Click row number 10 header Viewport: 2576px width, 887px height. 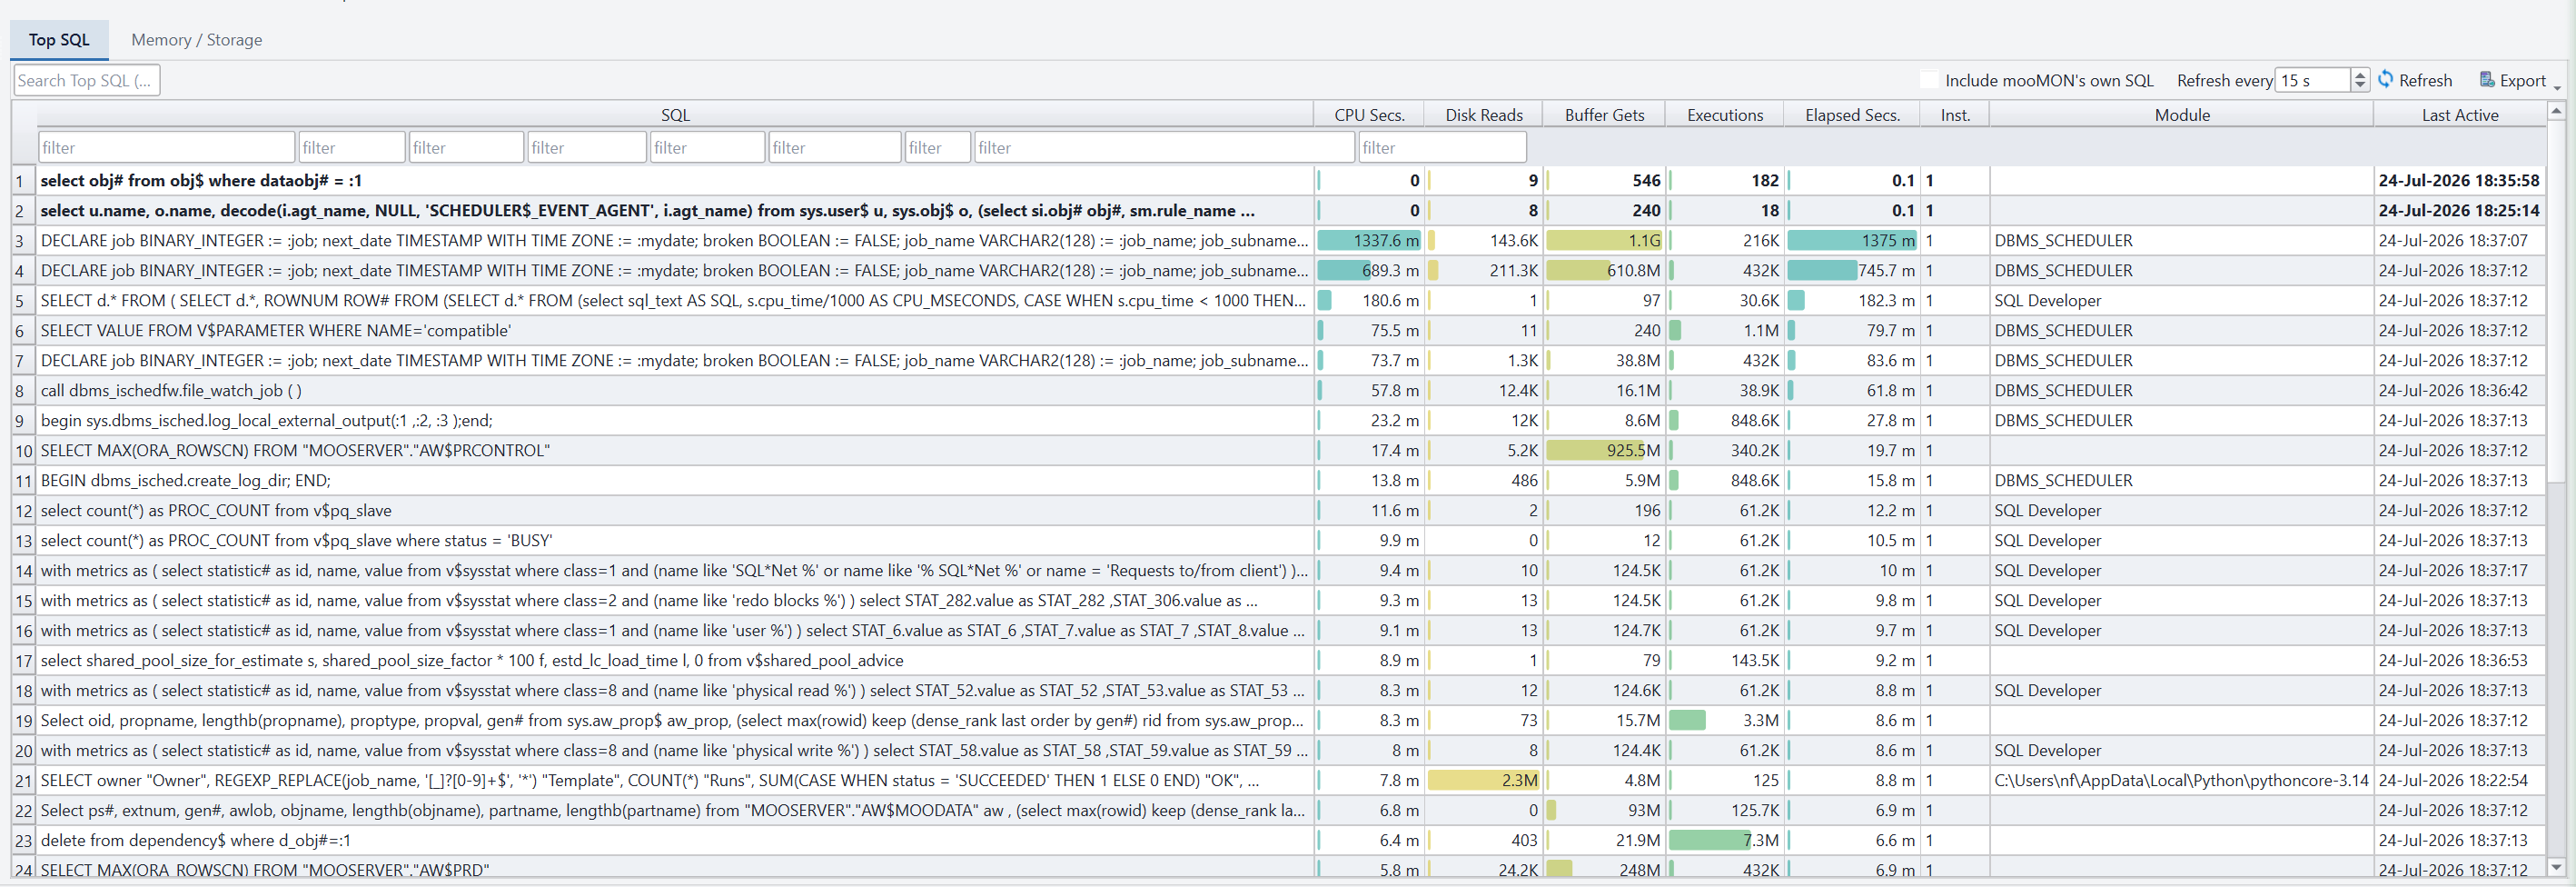point(24,451)
